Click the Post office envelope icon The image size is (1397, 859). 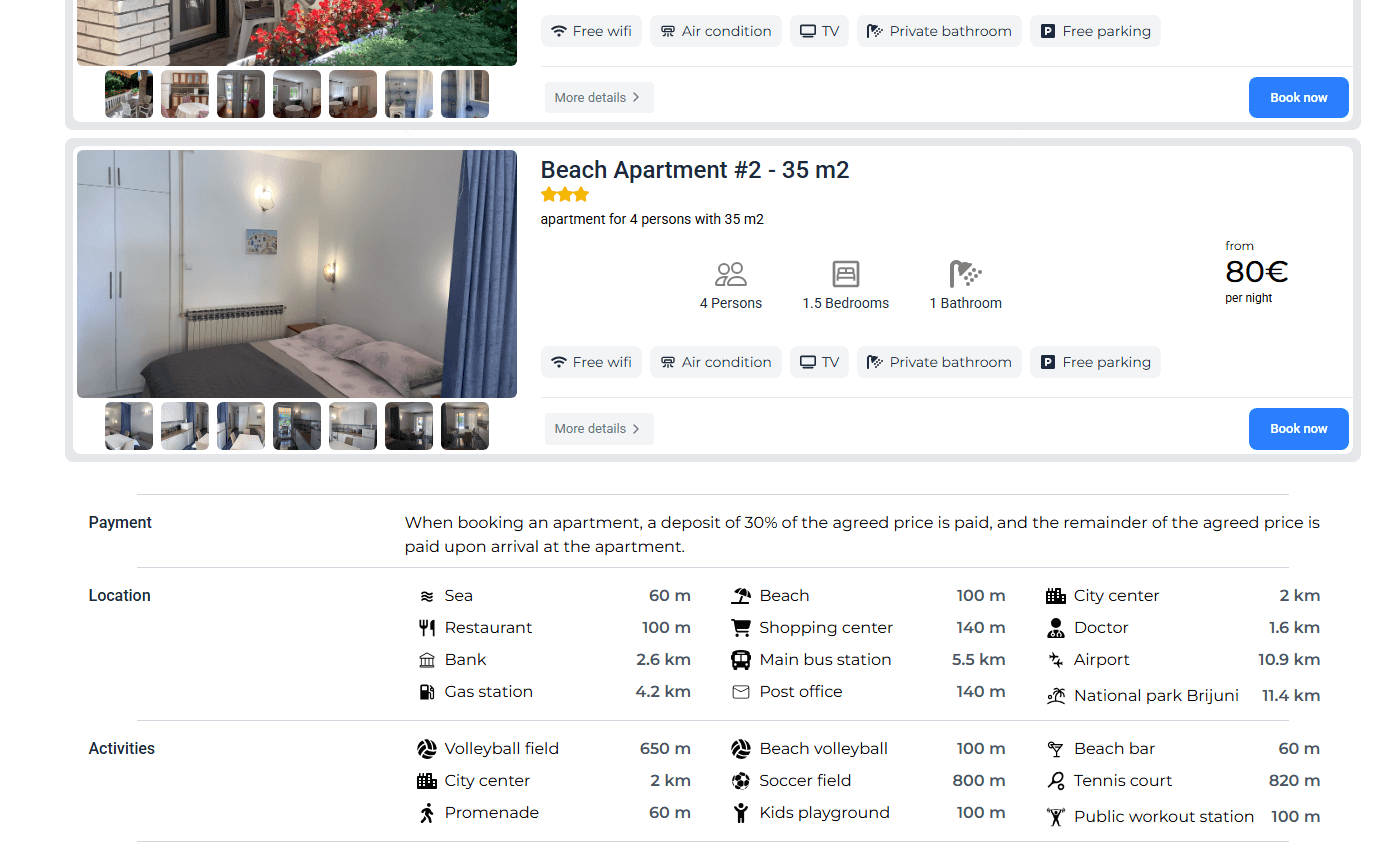click(x=740, y=692)
